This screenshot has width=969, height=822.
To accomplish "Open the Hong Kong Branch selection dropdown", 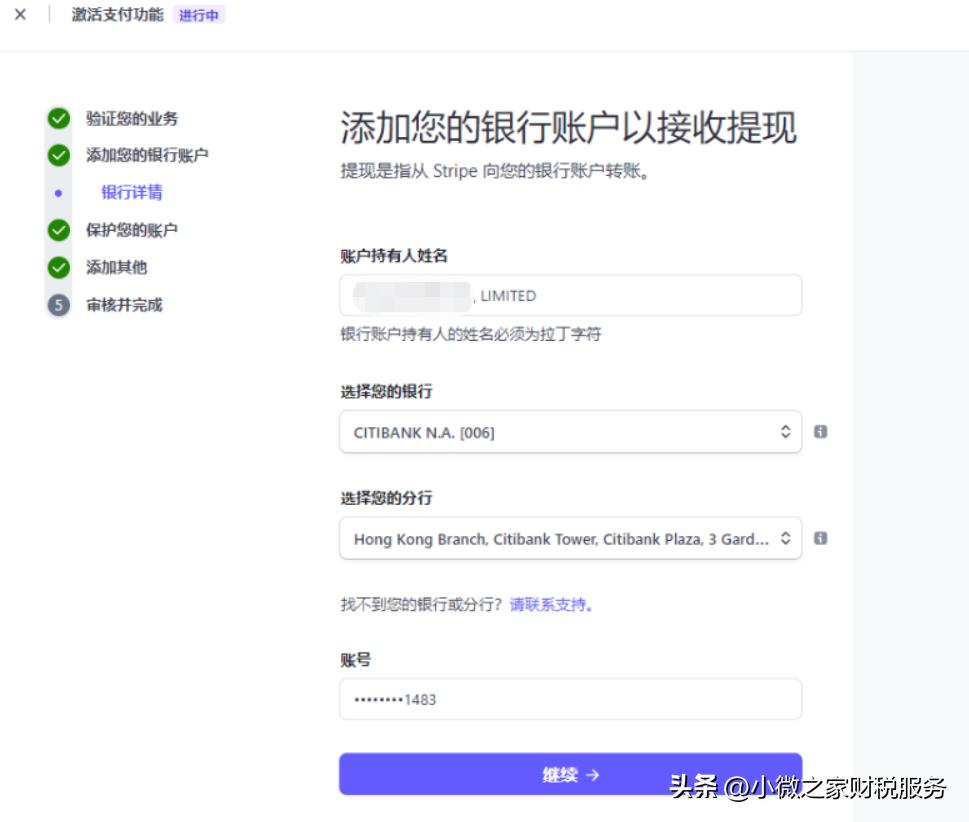I will click(x=570, y=539).
